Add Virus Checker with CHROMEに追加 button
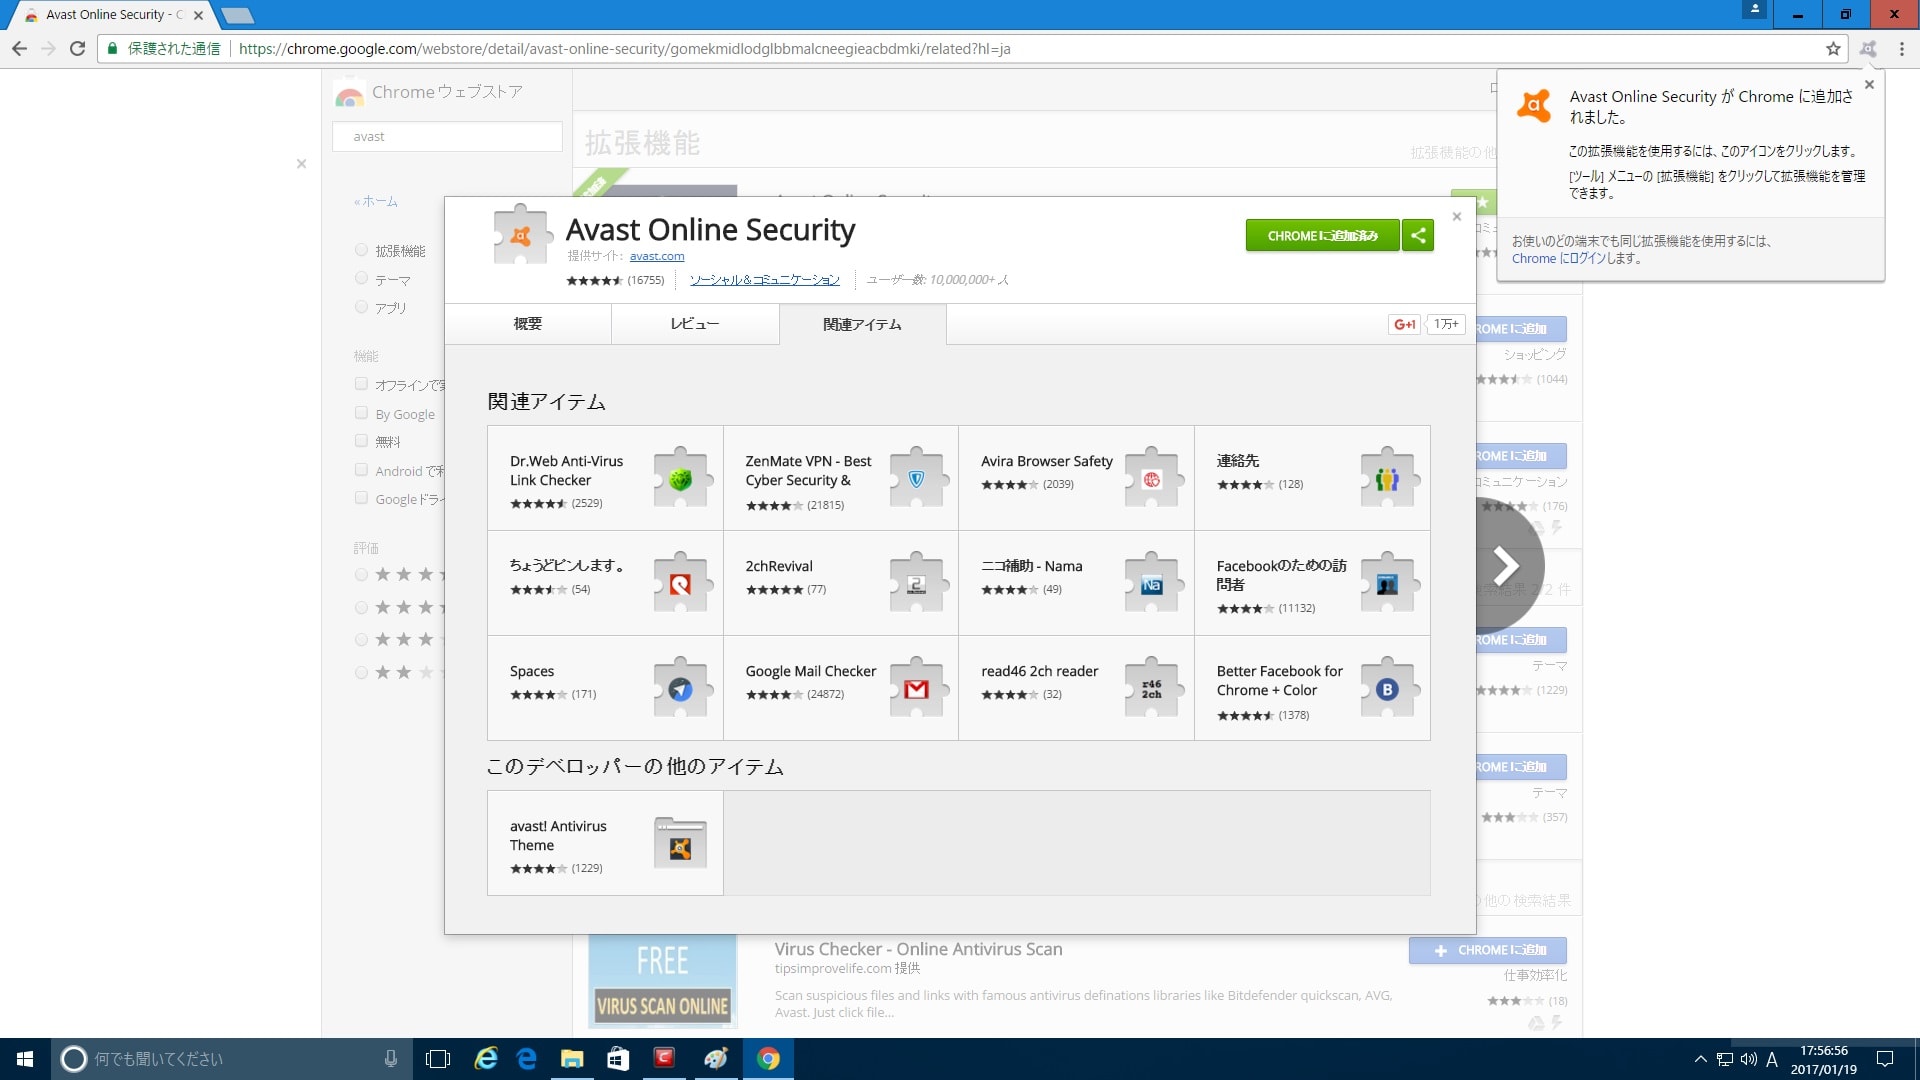1920x1080 pixels. 1488,950
